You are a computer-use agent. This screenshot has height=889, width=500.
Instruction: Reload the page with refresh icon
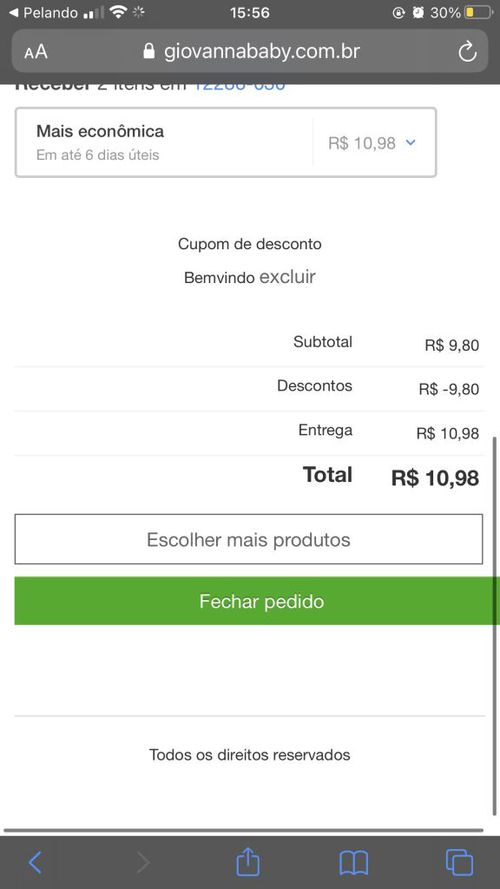[467, 52]
